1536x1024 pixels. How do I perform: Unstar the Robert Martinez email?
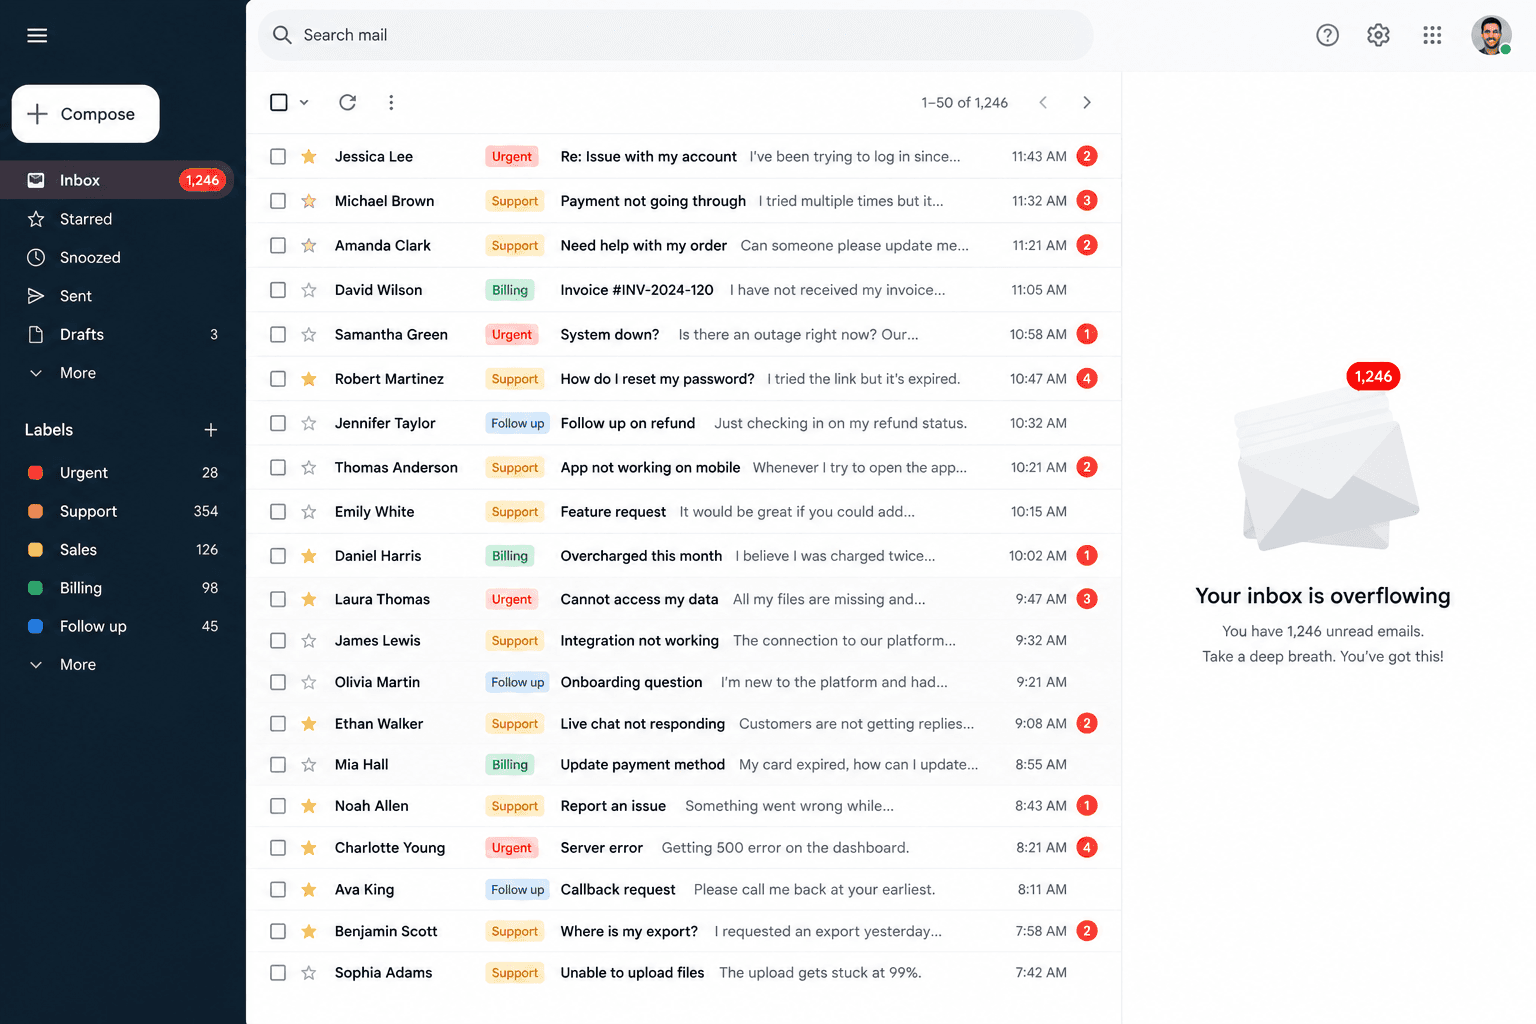coord(309,379)
